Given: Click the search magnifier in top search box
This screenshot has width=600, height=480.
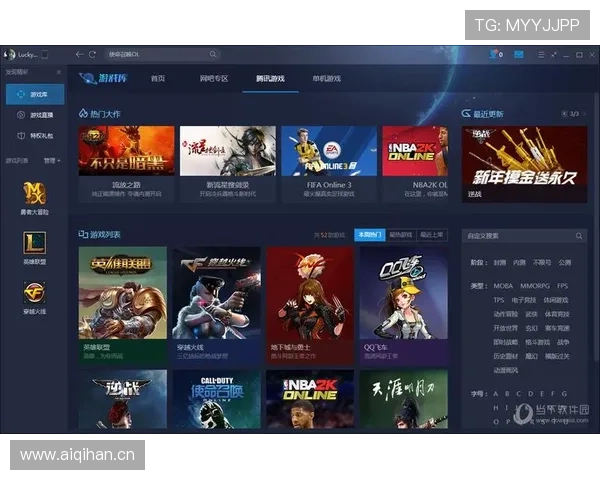Looking at the screenshot, I should [213, 54].
